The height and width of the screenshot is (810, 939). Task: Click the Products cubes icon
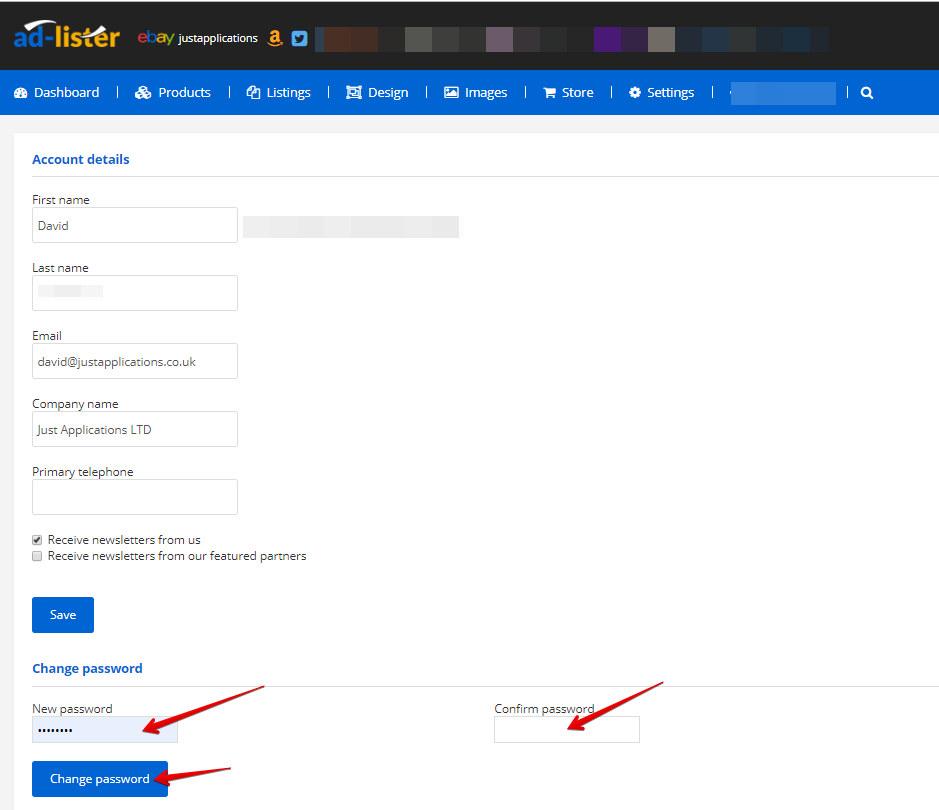tap(143, 93)
